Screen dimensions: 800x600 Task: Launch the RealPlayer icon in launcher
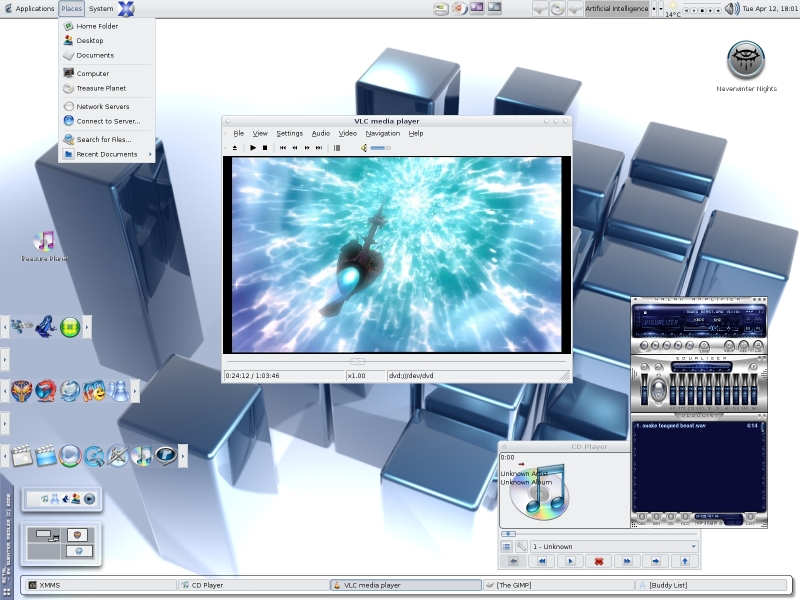pyautogui.click(x=166, y=456)
